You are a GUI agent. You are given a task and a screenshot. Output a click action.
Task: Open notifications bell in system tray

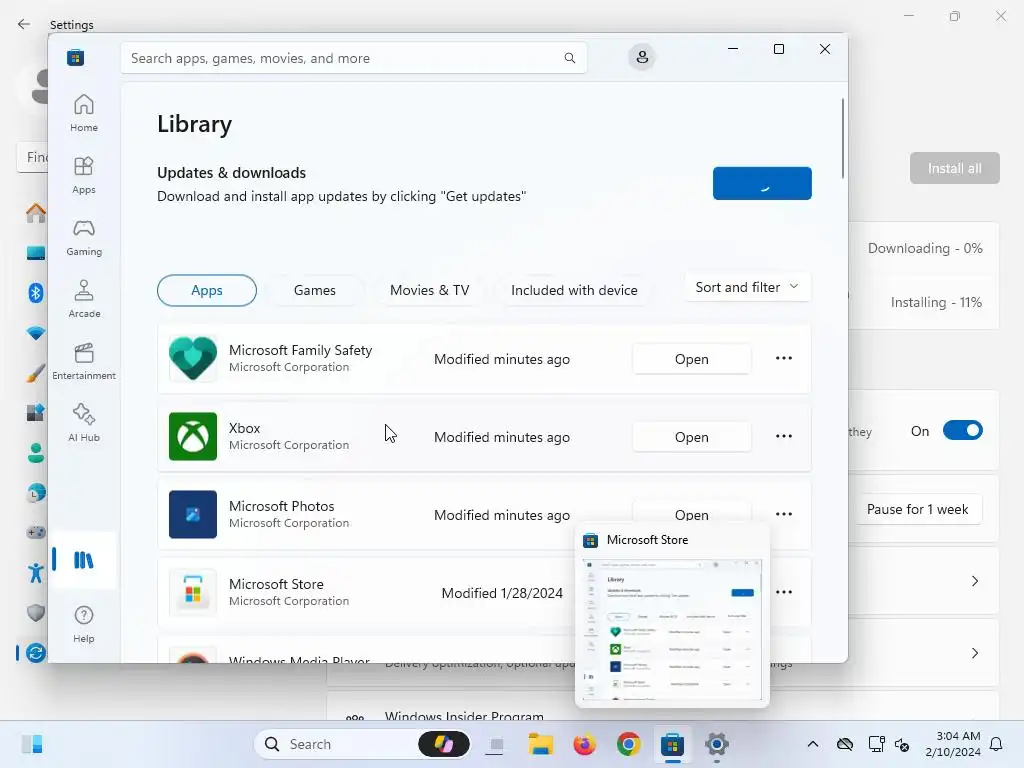point(997,744)
